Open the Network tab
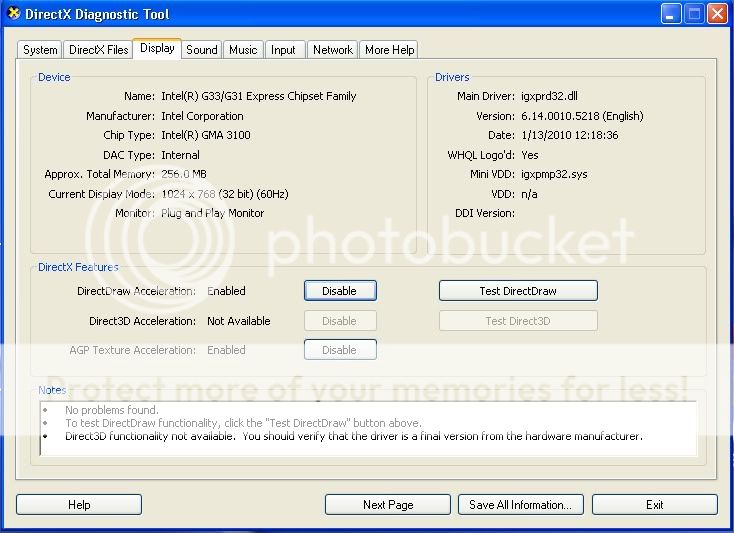Screen dimensions: 734x533 332,50
